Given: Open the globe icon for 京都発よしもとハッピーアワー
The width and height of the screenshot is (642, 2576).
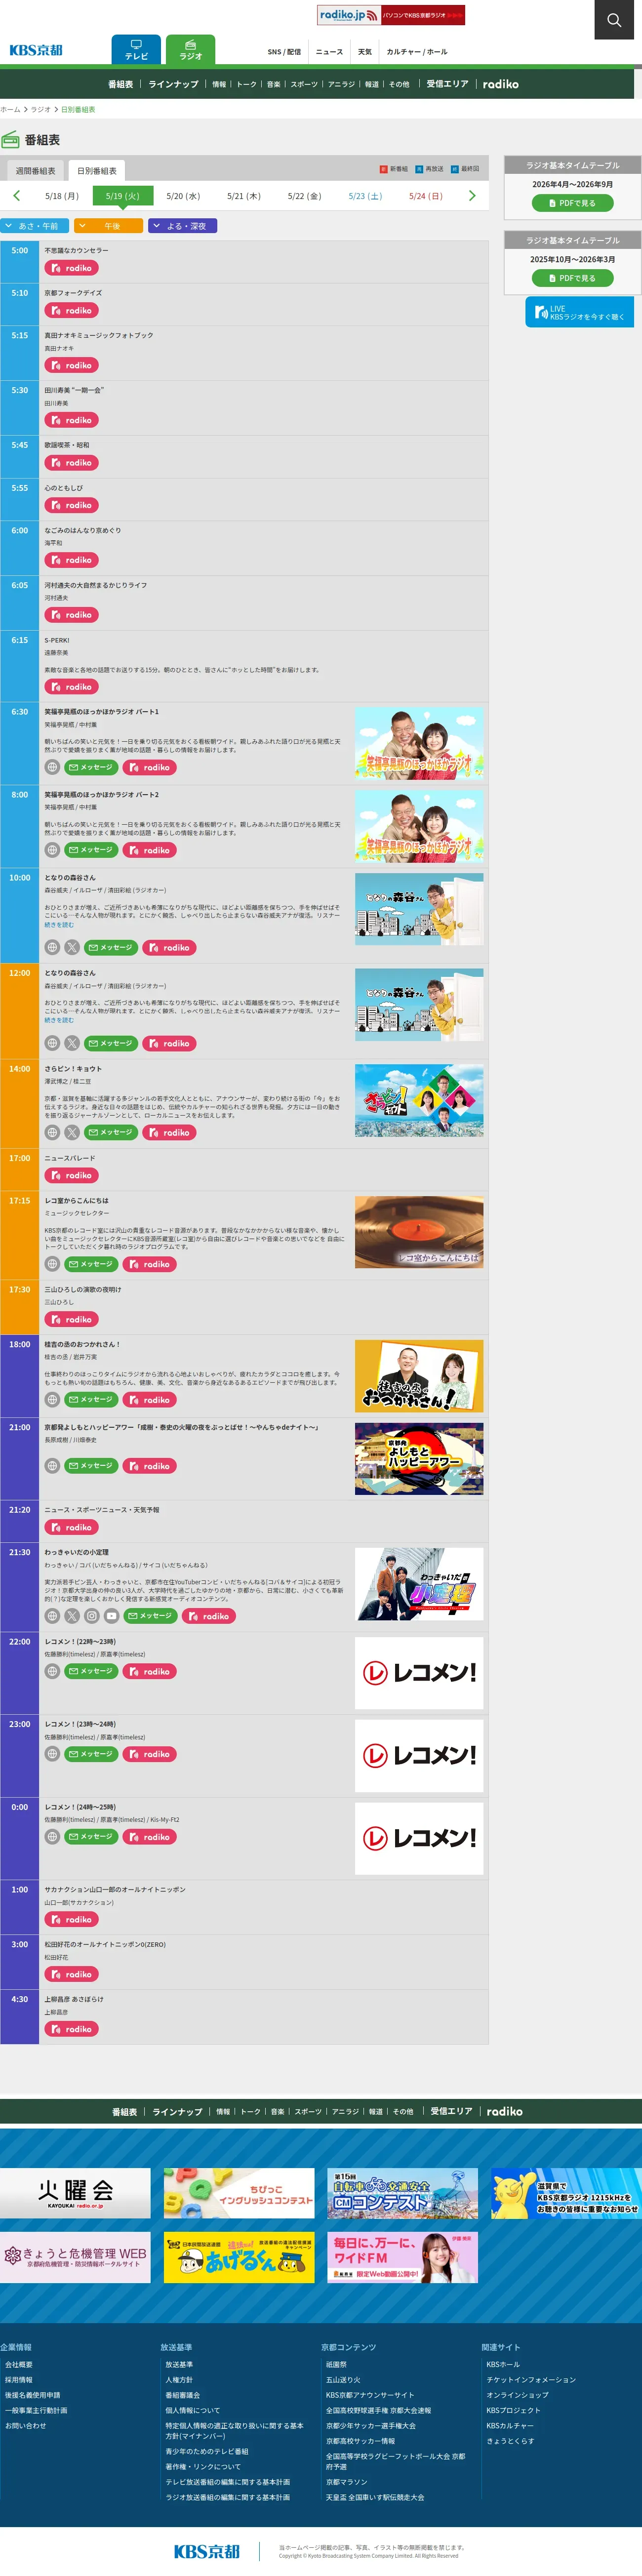Looking at the screenshot, I should (x=52, y=1465).
